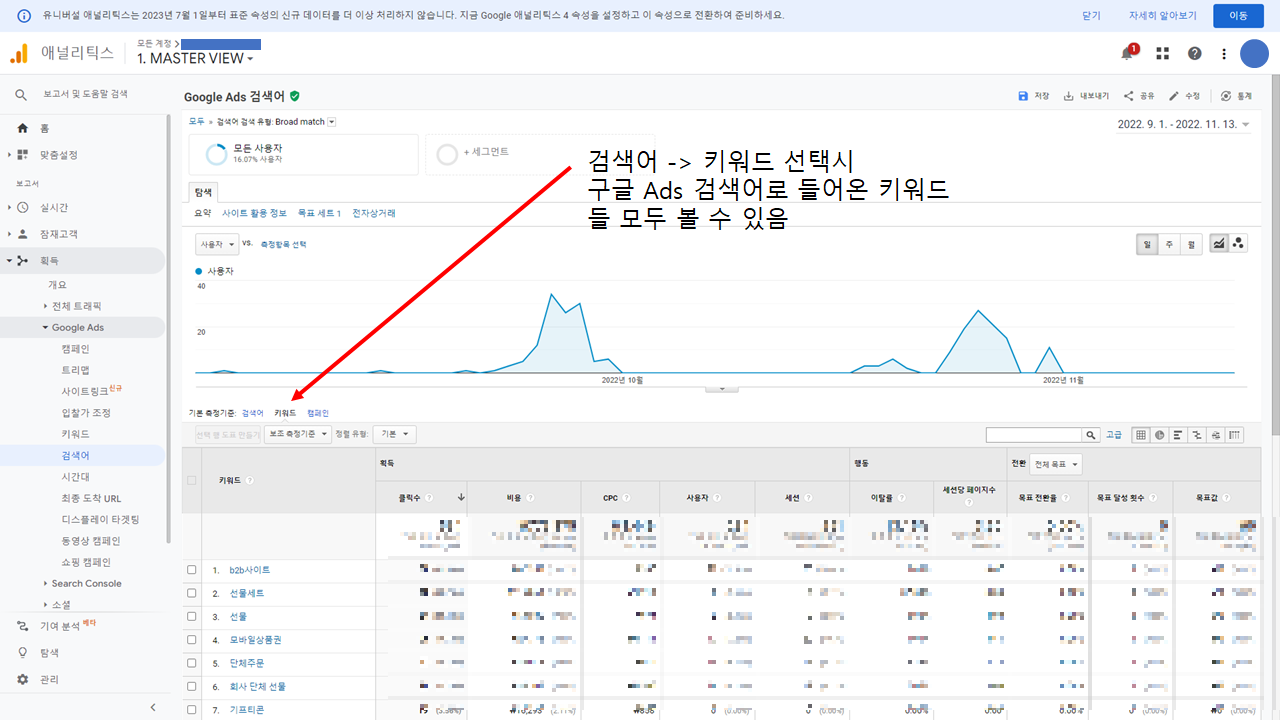Open 통계 insights panel

1236,96
